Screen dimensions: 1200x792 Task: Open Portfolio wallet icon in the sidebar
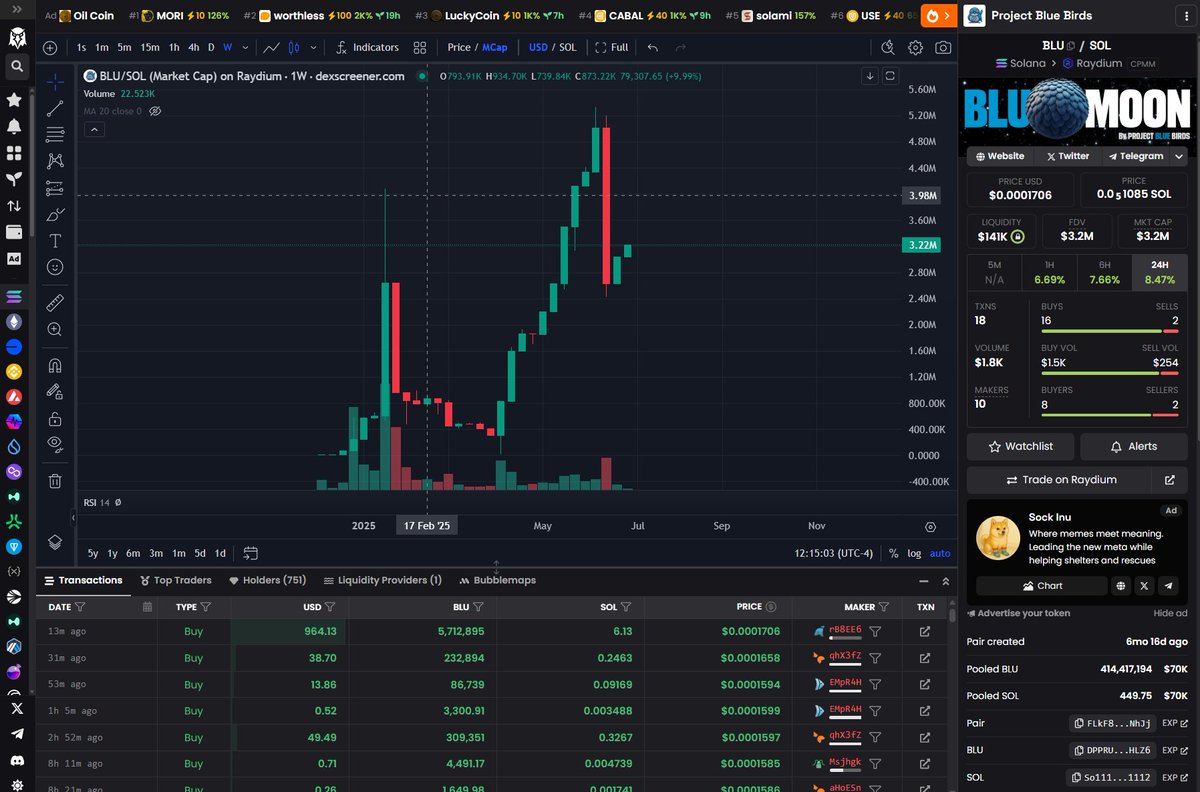[14, 232]
